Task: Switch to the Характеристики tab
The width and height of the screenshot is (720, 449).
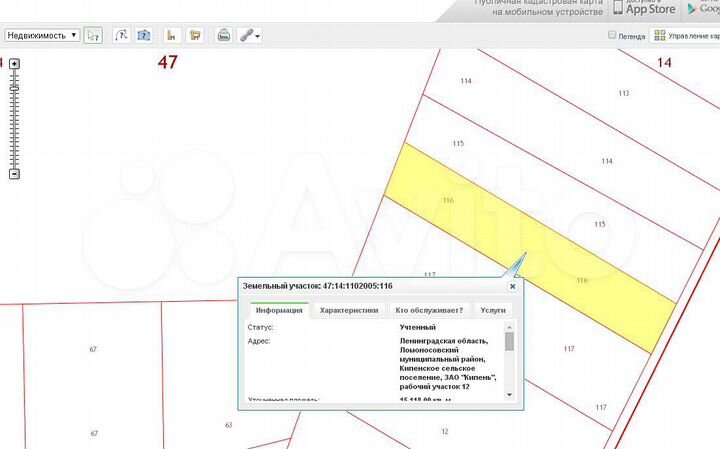Action: (349, 310)
